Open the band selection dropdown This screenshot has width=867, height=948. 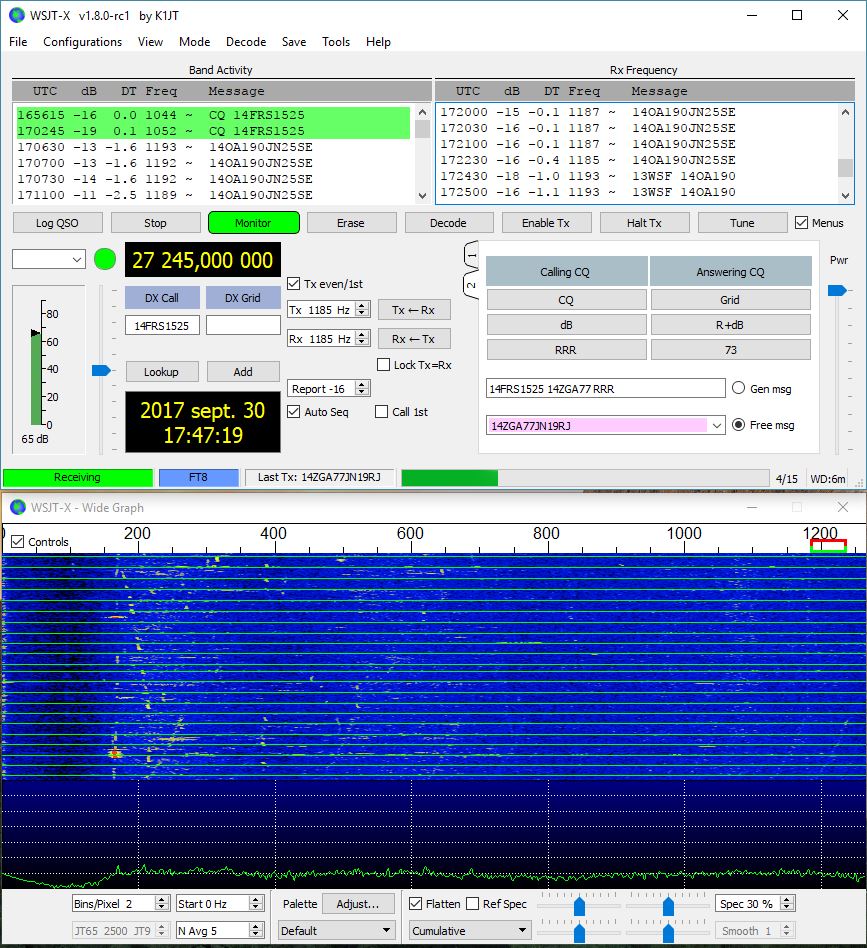[x=48, y=259]
